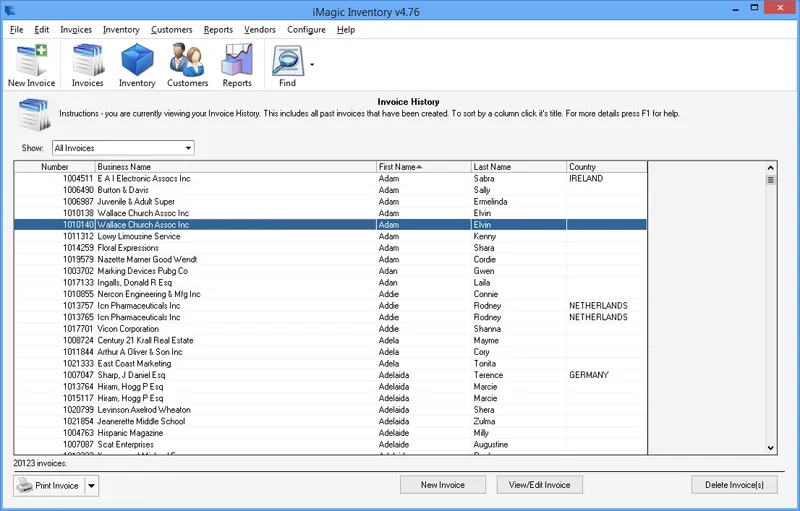The width and height of the screenshot is (800, 511).
Task: Expand the Print Invoice dropdown arrow
Action: tap(91, 486)
